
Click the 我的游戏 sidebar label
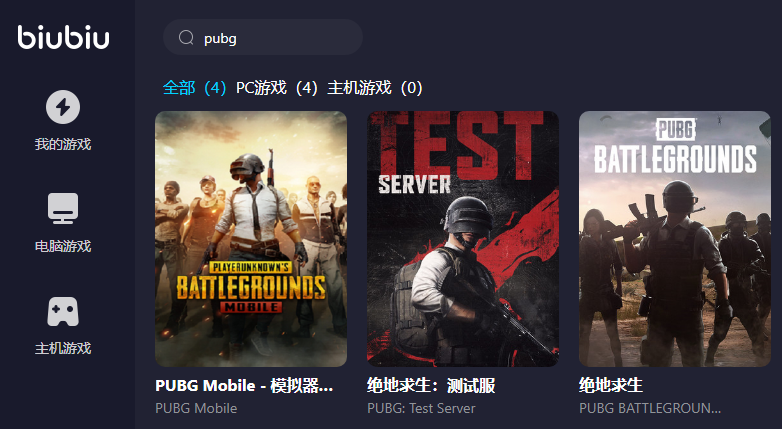tap(63, 144)
